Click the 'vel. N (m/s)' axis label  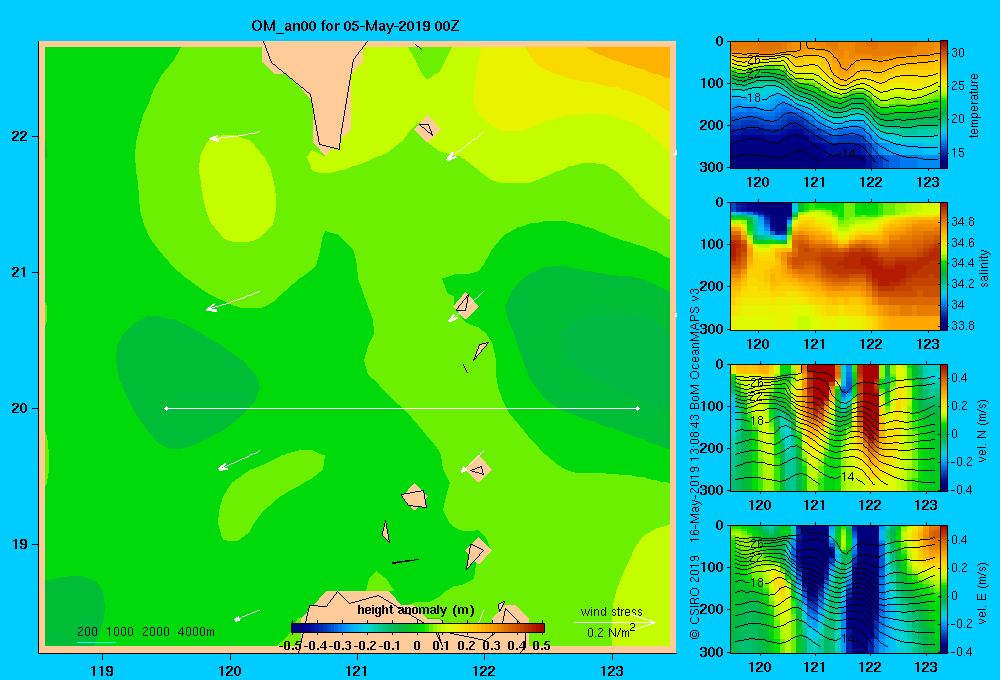(x=982, y=431)
